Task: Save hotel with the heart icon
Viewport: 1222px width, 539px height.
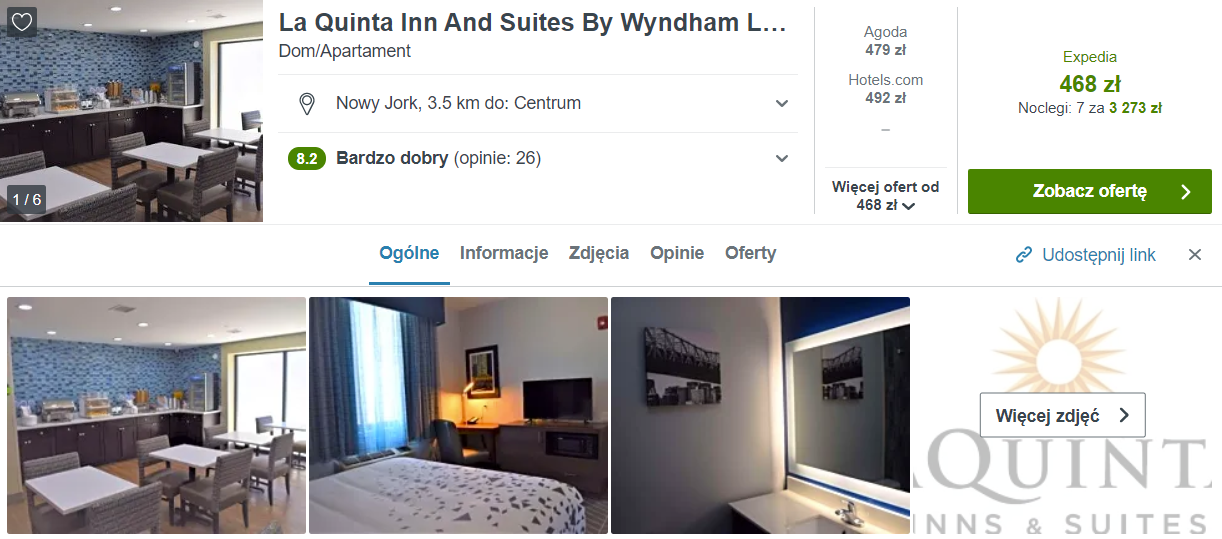Action: click(22, 22)
